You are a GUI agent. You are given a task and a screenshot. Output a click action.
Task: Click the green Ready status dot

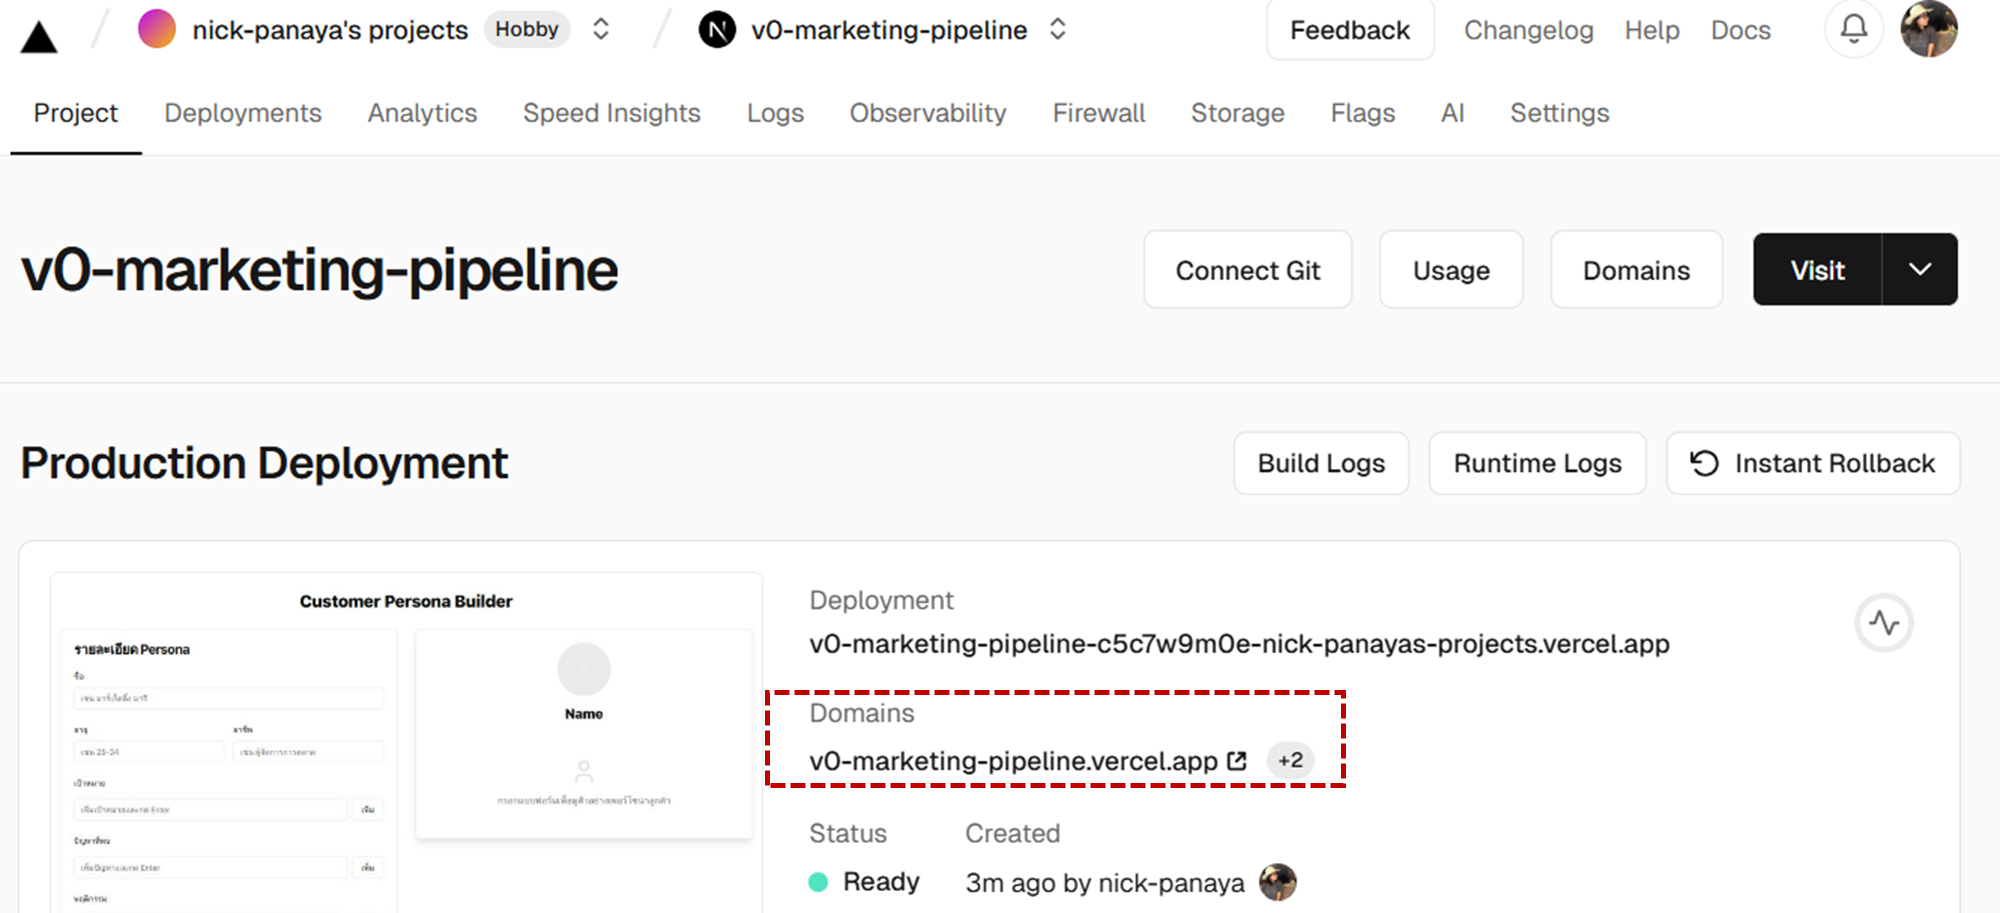[818, 882]
